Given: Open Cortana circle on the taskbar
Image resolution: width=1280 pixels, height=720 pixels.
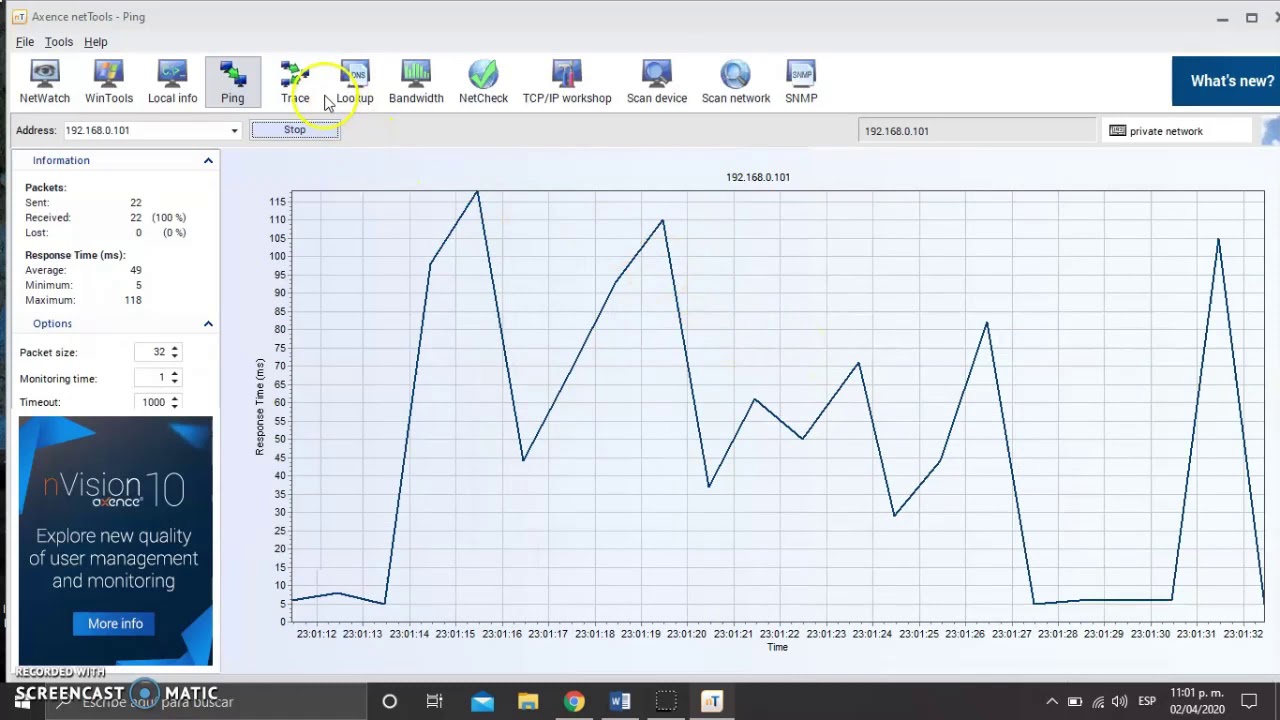Looking at the screenshot, I should [x=390, y=702].
